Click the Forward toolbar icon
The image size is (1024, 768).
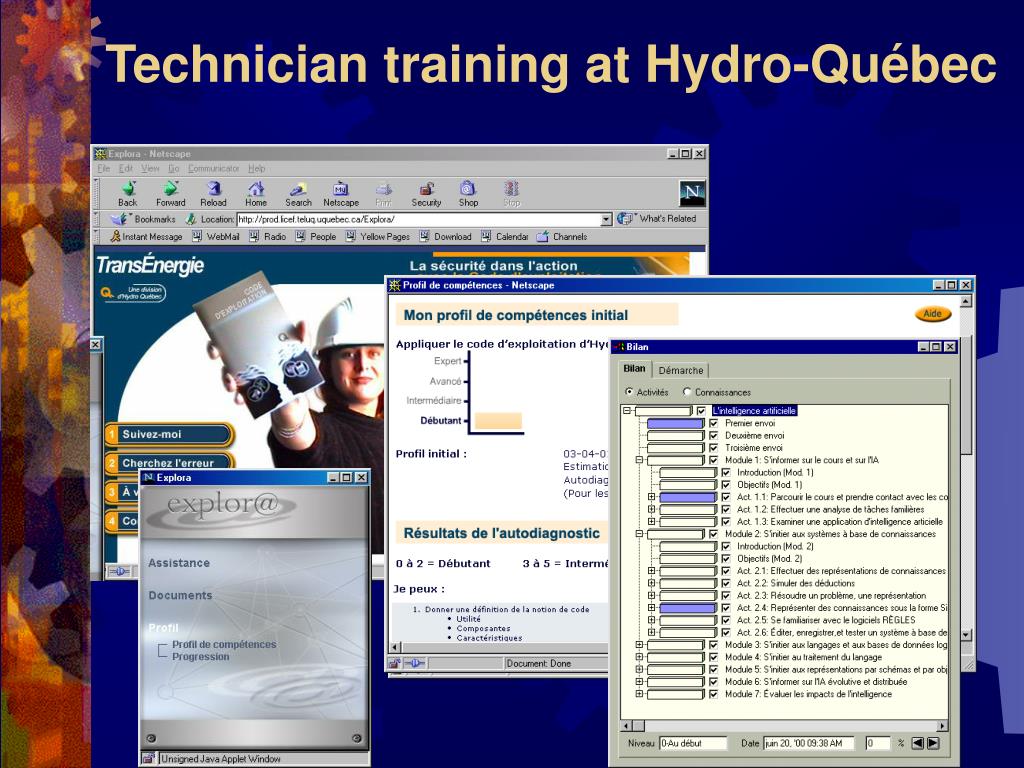pos(170,194)
